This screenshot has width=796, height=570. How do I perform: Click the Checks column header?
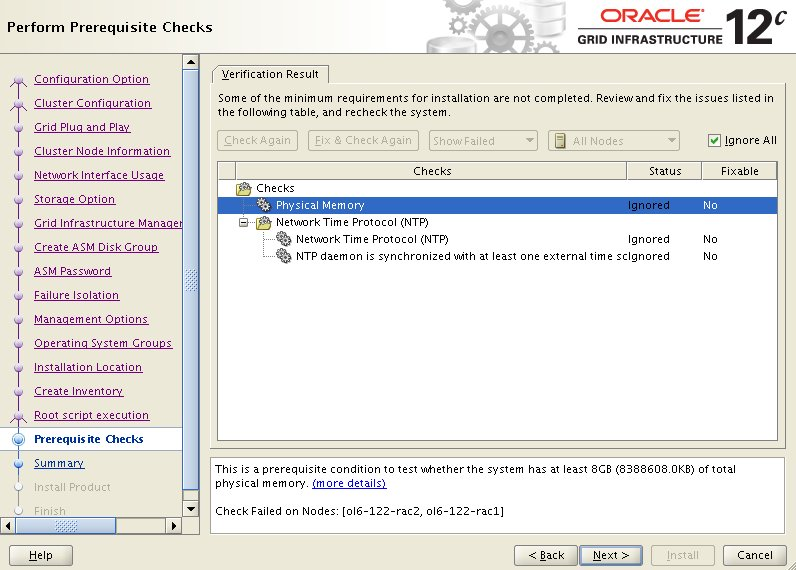[x=432, y=171]
